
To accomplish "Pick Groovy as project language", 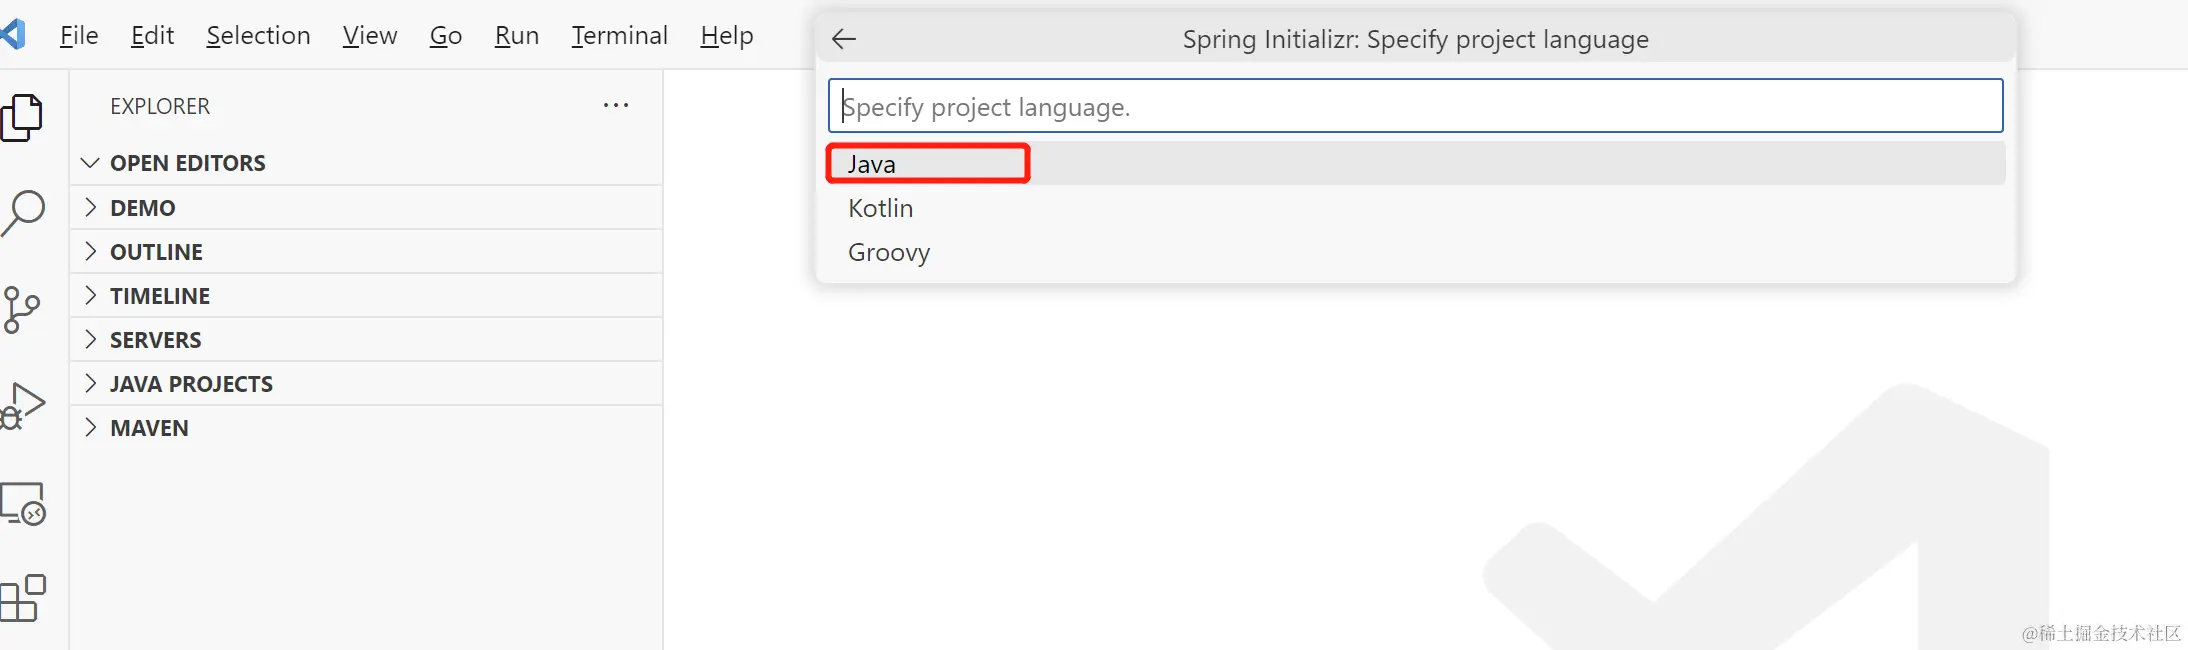I will coord(889,252).
